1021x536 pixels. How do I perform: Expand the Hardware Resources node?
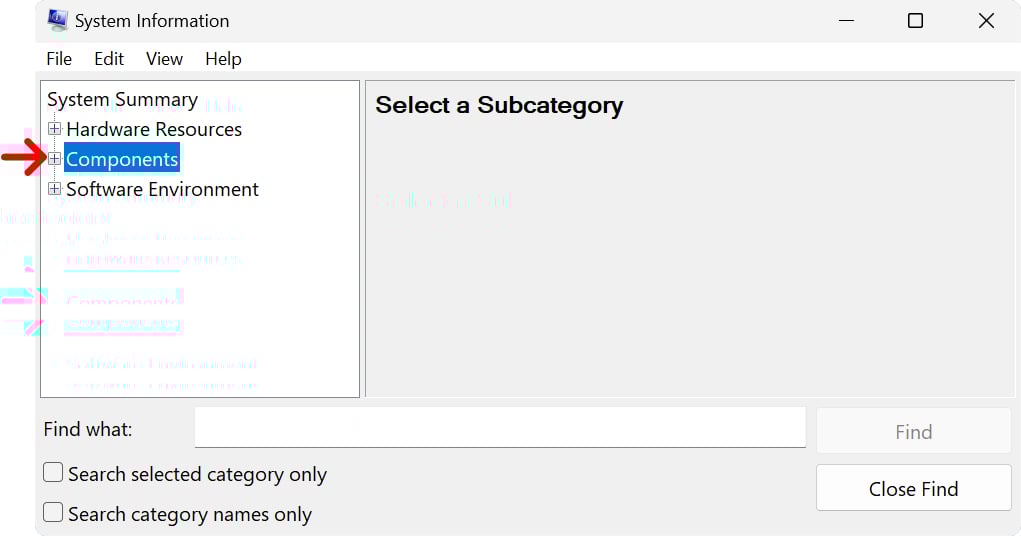click(55, 129)
